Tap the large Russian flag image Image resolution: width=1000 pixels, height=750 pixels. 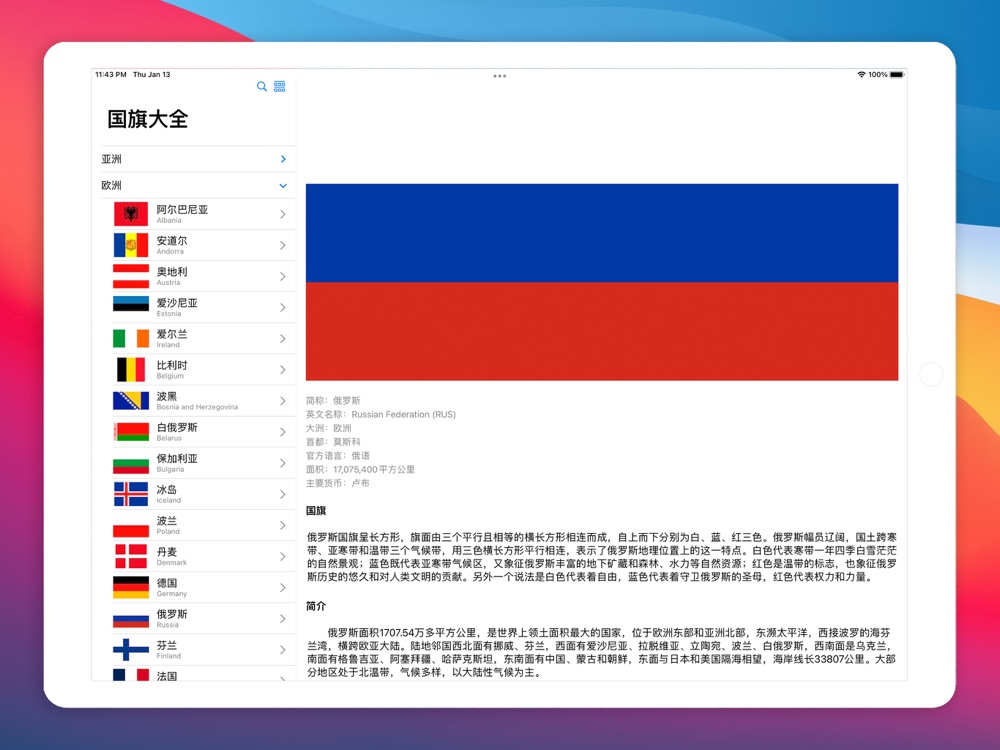pos(602,282)
